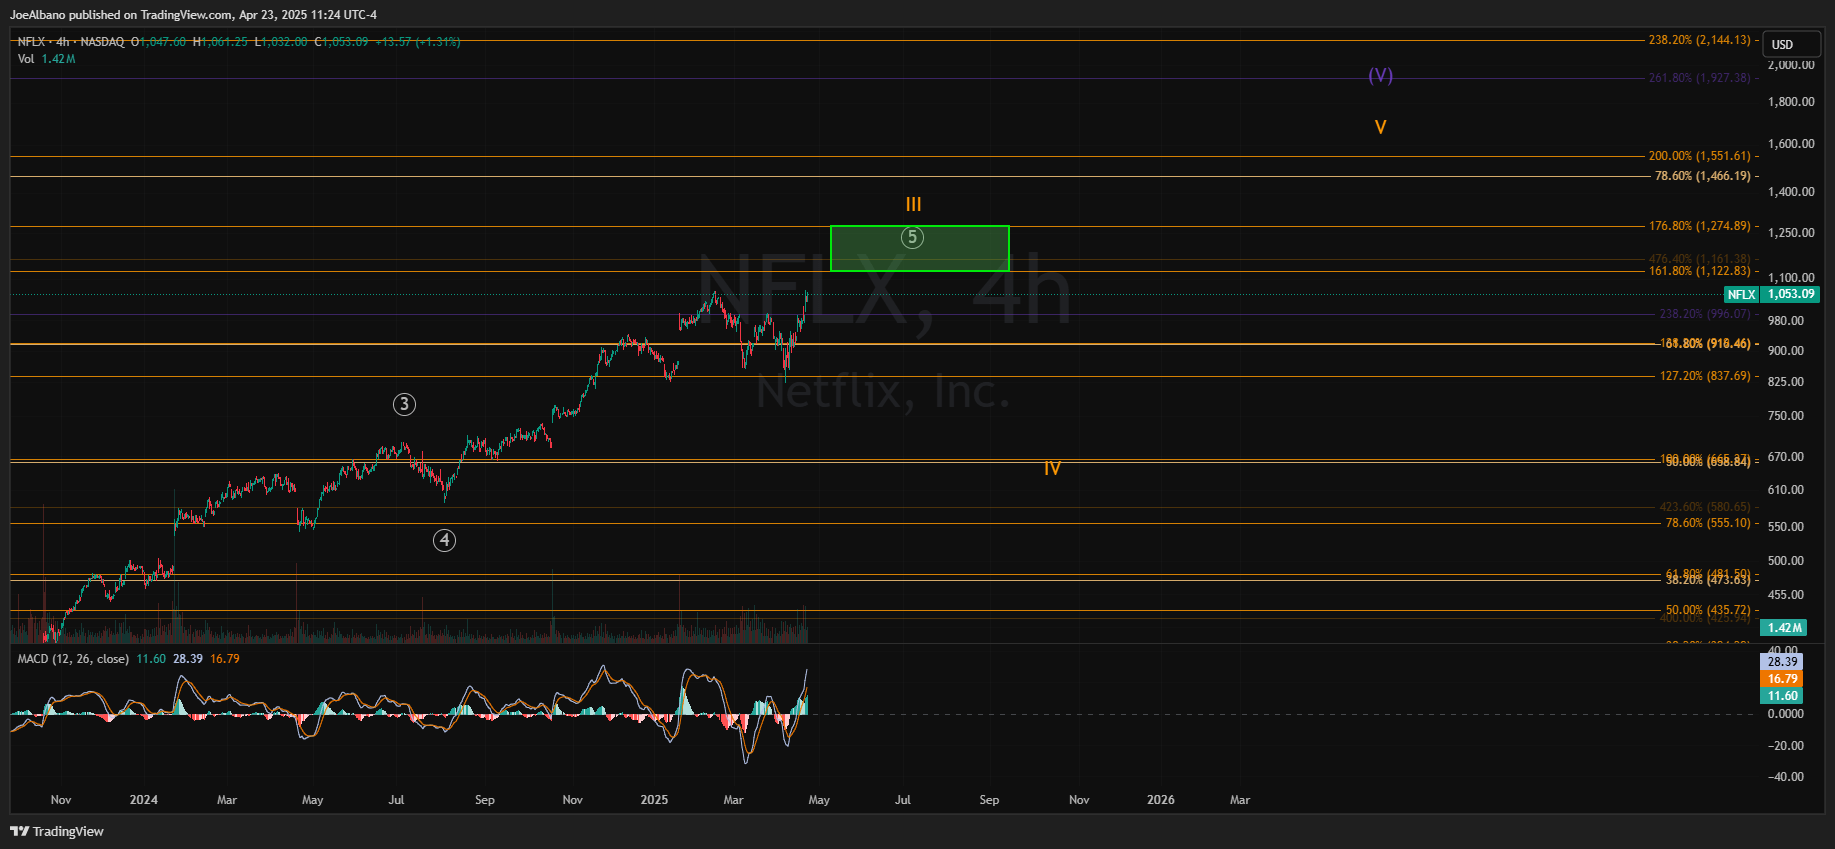This screenshot has width=1835, height=849.
Task: Select the 127.20% (837.69) Fibonacci label
Action: pyautogui.click(x=1705, y=376)
